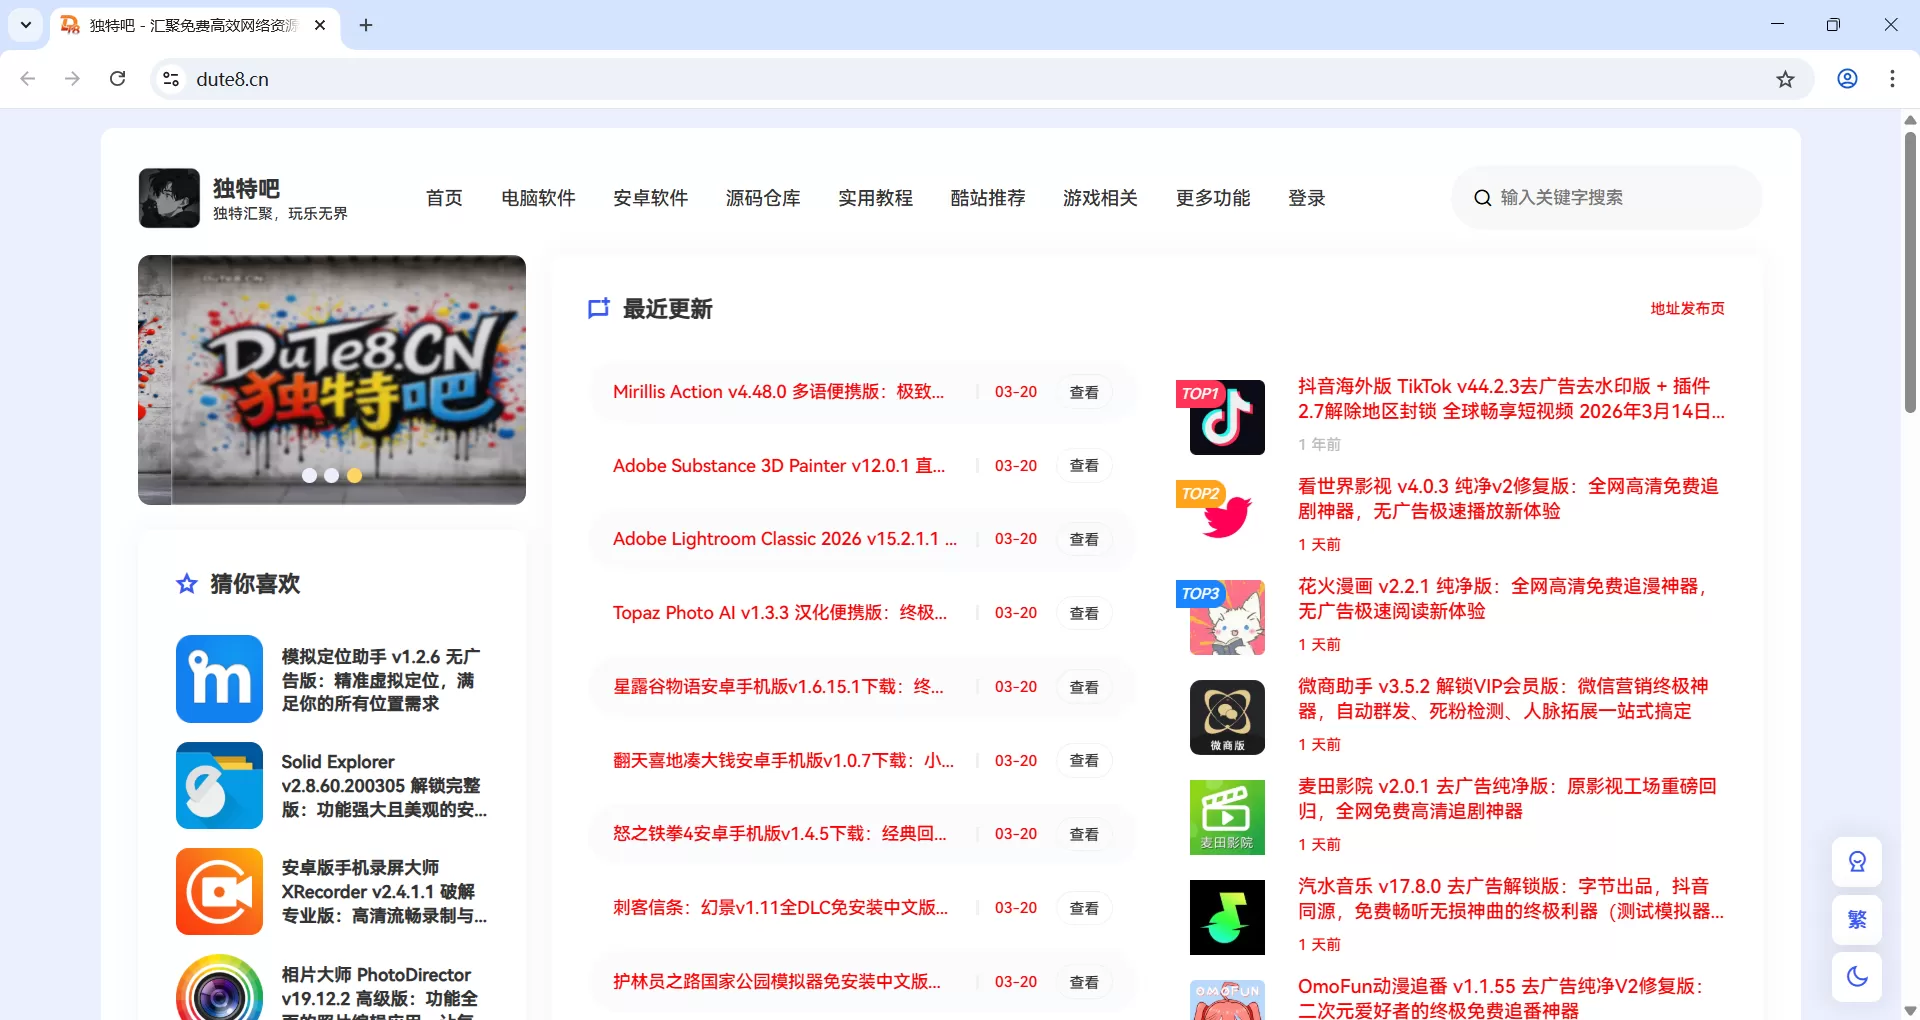Click 查看 for Mirillis Action v4.48.0
The width and height of the screenshot is (1920, 1020).
(1083, 392)
